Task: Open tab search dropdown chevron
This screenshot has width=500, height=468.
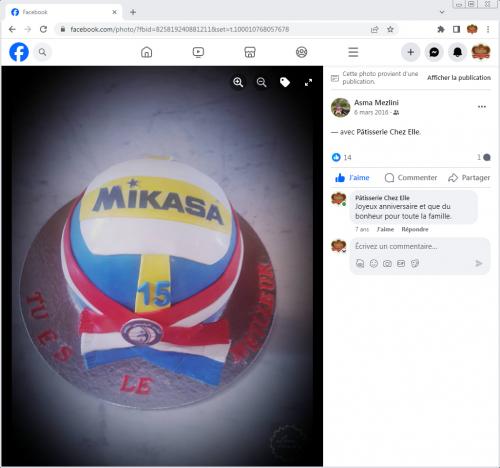Action: 442,12
